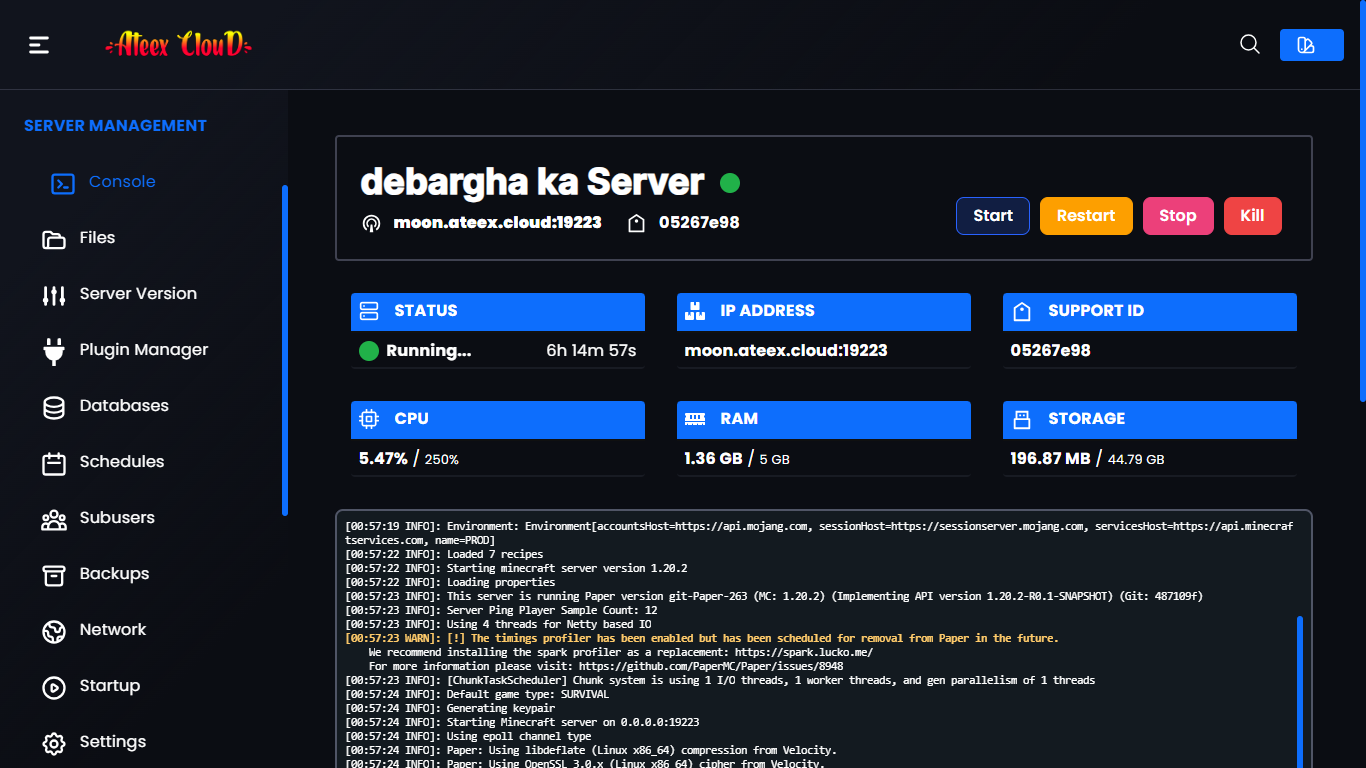Click the Ateex Cloud logo
The image size is (1366, 768).
click(179, 45)
